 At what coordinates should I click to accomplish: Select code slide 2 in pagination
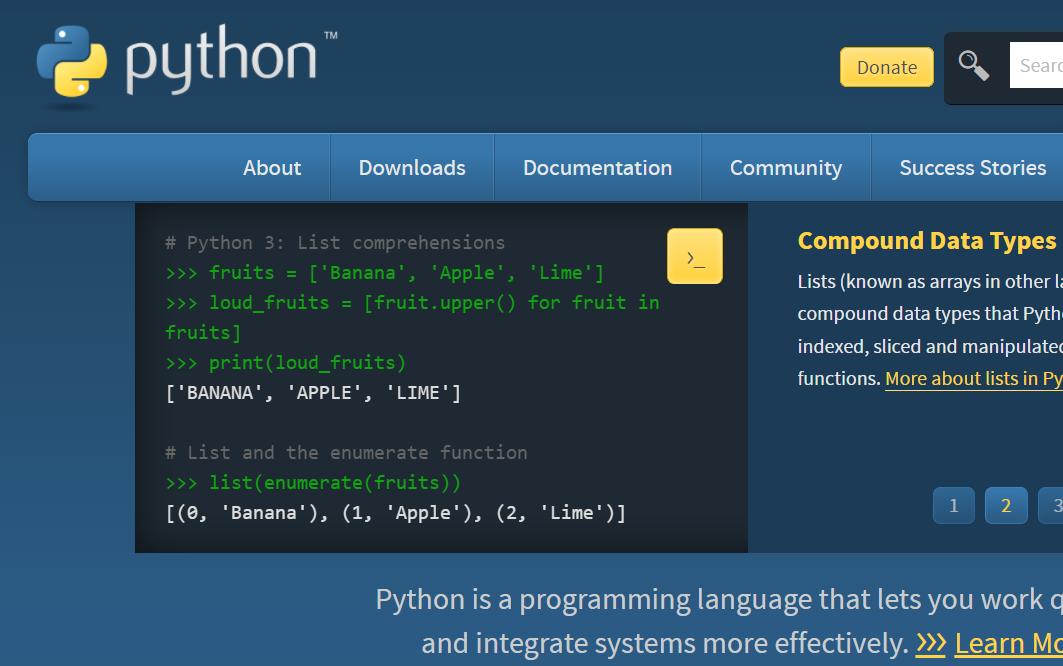(x=1006, y=506)
